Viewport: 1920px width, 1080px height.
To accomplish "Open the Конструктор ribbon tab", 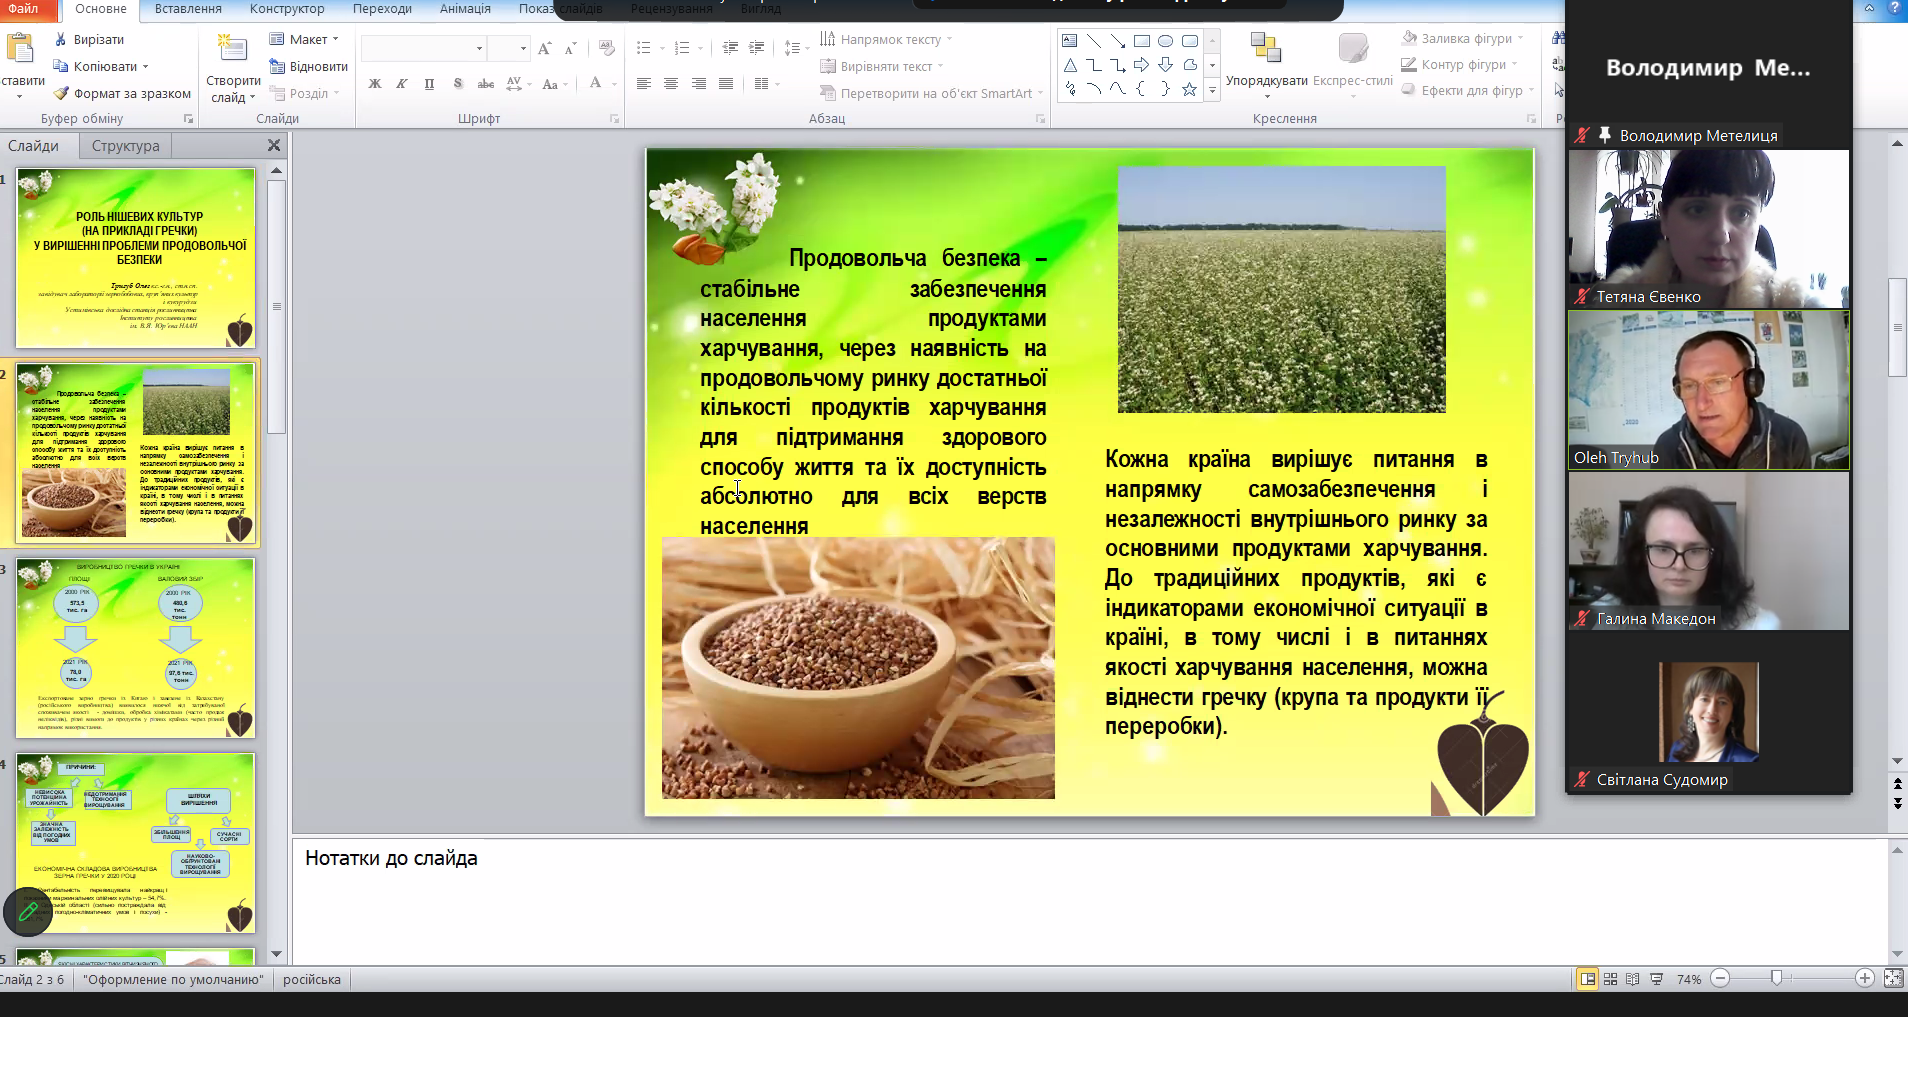I will tap(287, 8).
